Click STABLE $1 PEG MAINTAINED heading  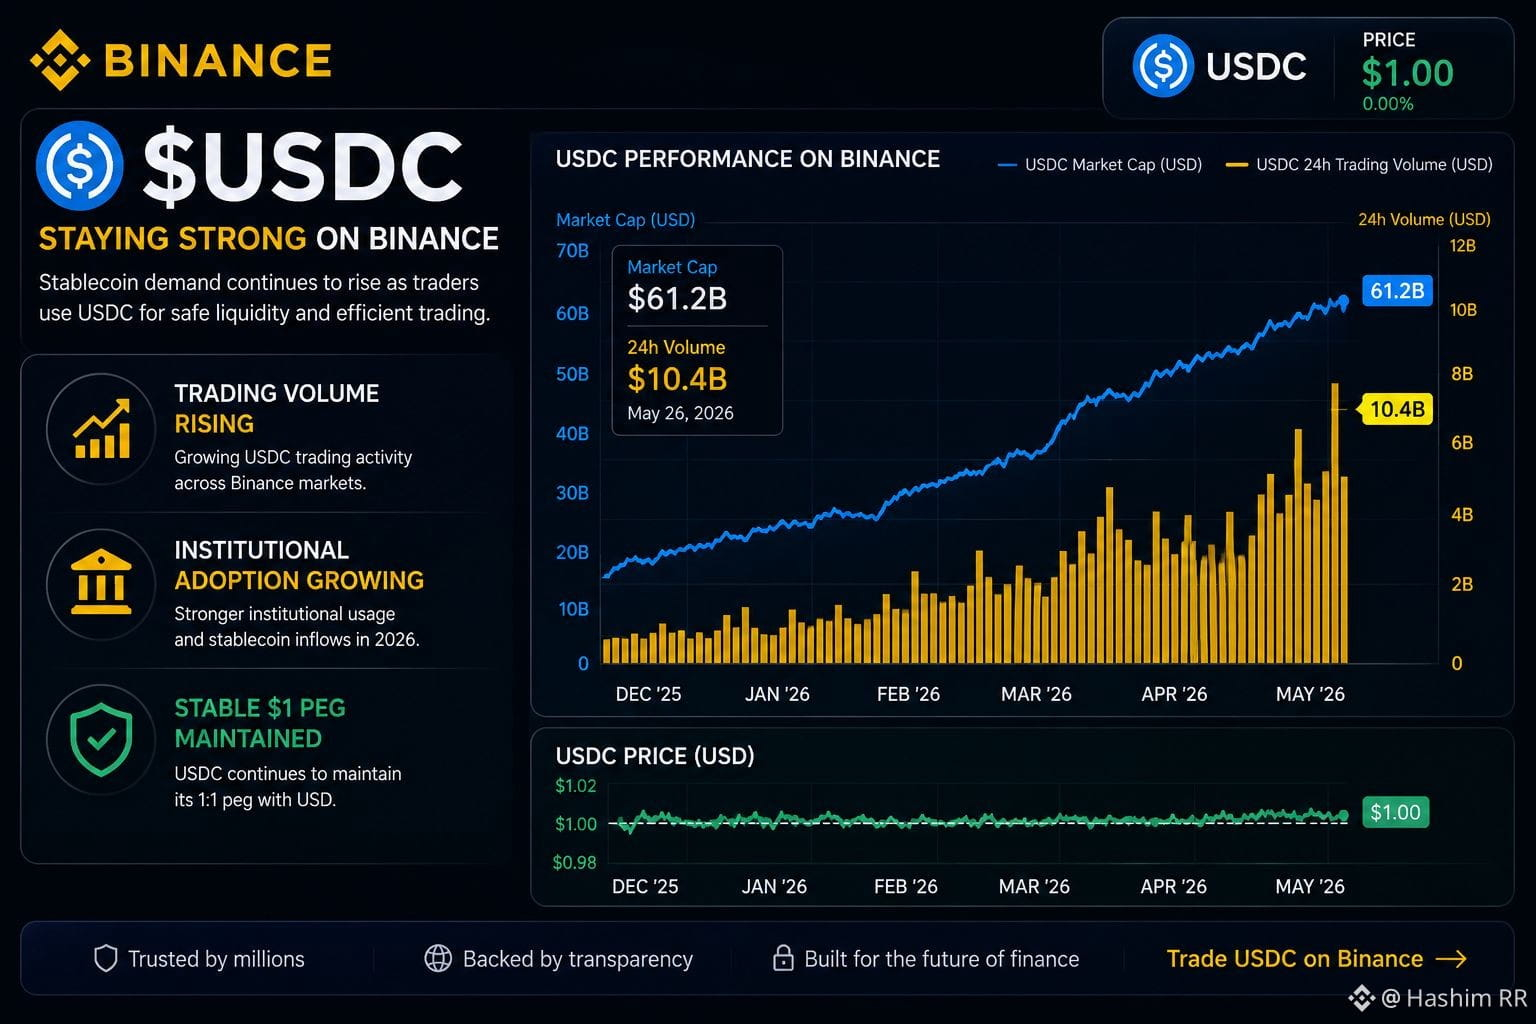pyautogui.click(x=260, y=723)
